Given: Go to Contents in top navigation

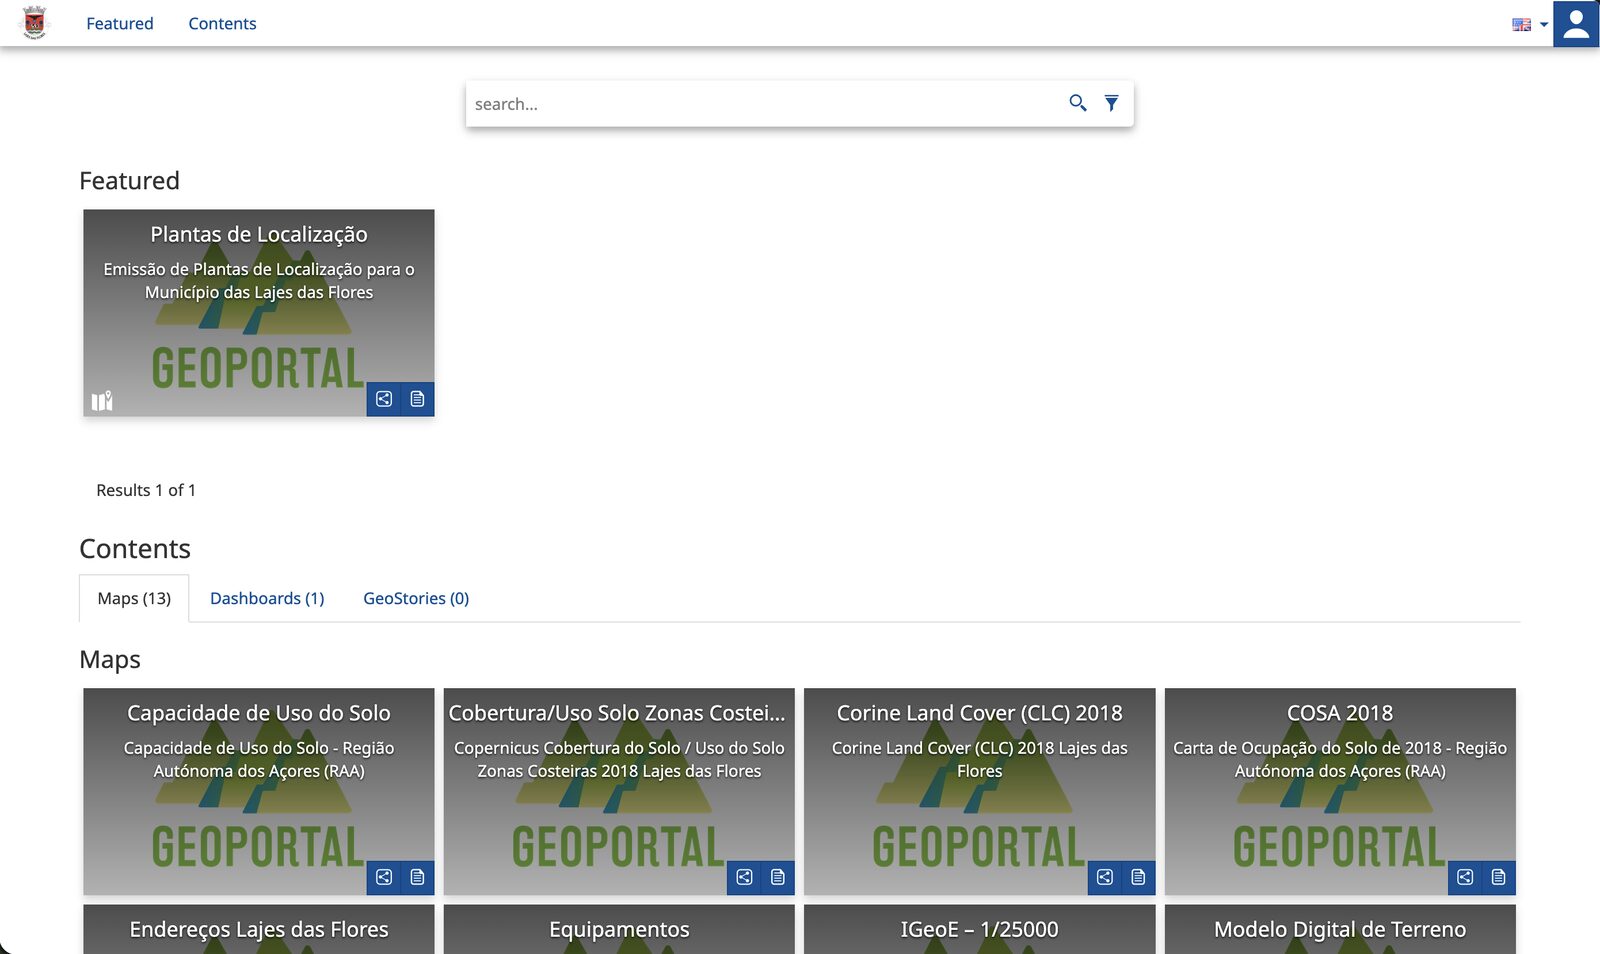Looking at the screenshot, I should [222, 23].
